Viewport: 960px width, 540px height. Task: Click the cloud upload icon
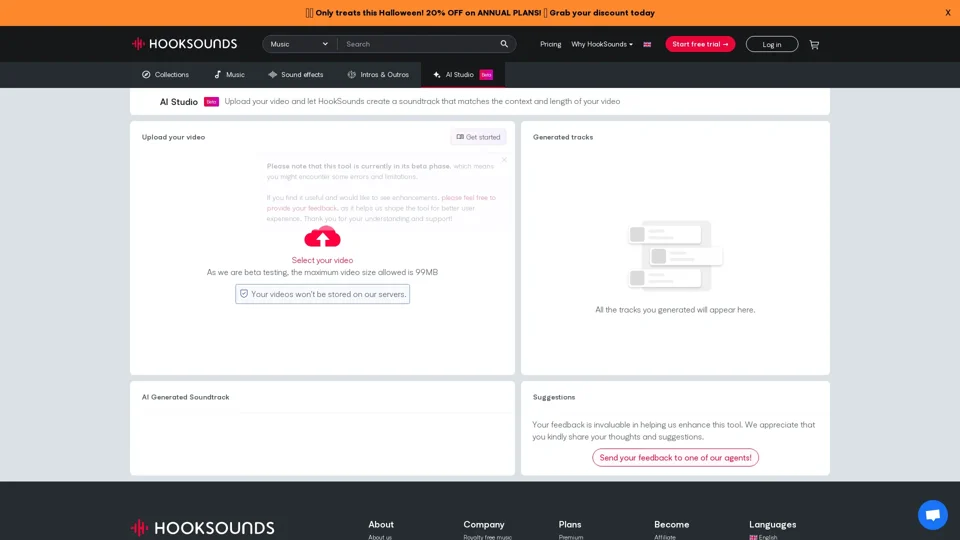(322, 237)
